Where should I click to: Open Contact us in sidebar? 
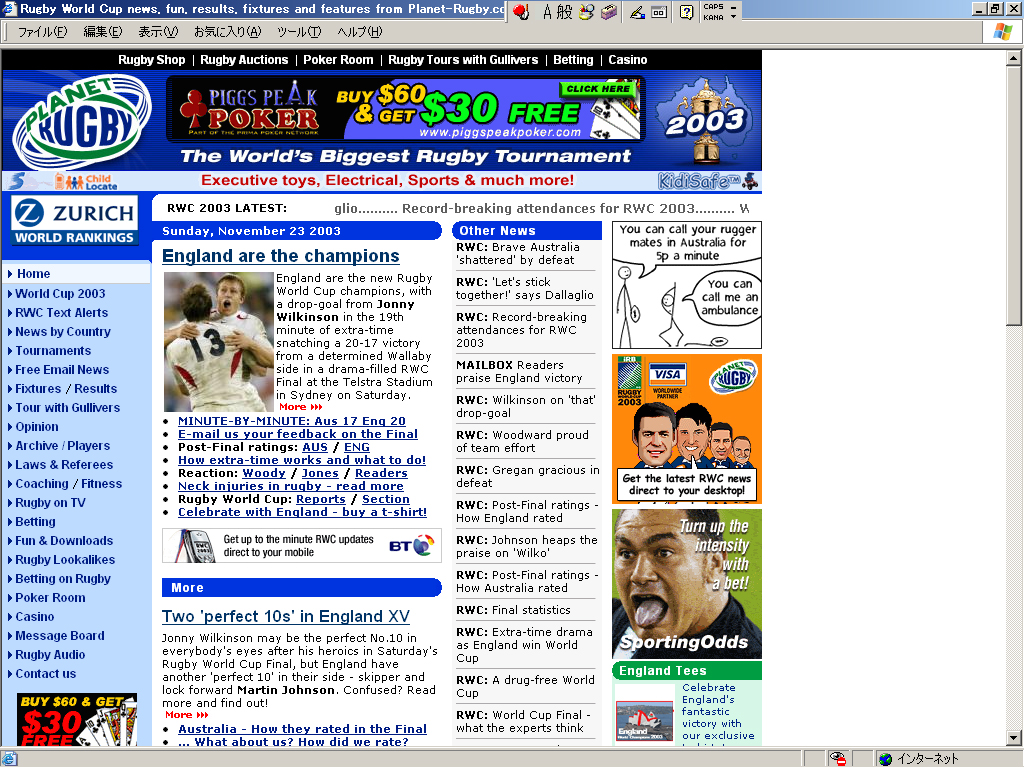coord(46,673)
